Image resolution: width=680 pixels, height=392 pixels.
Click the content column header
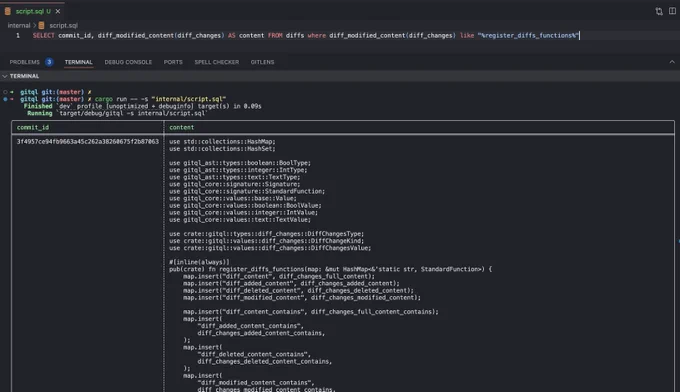[x=182, y=127]
